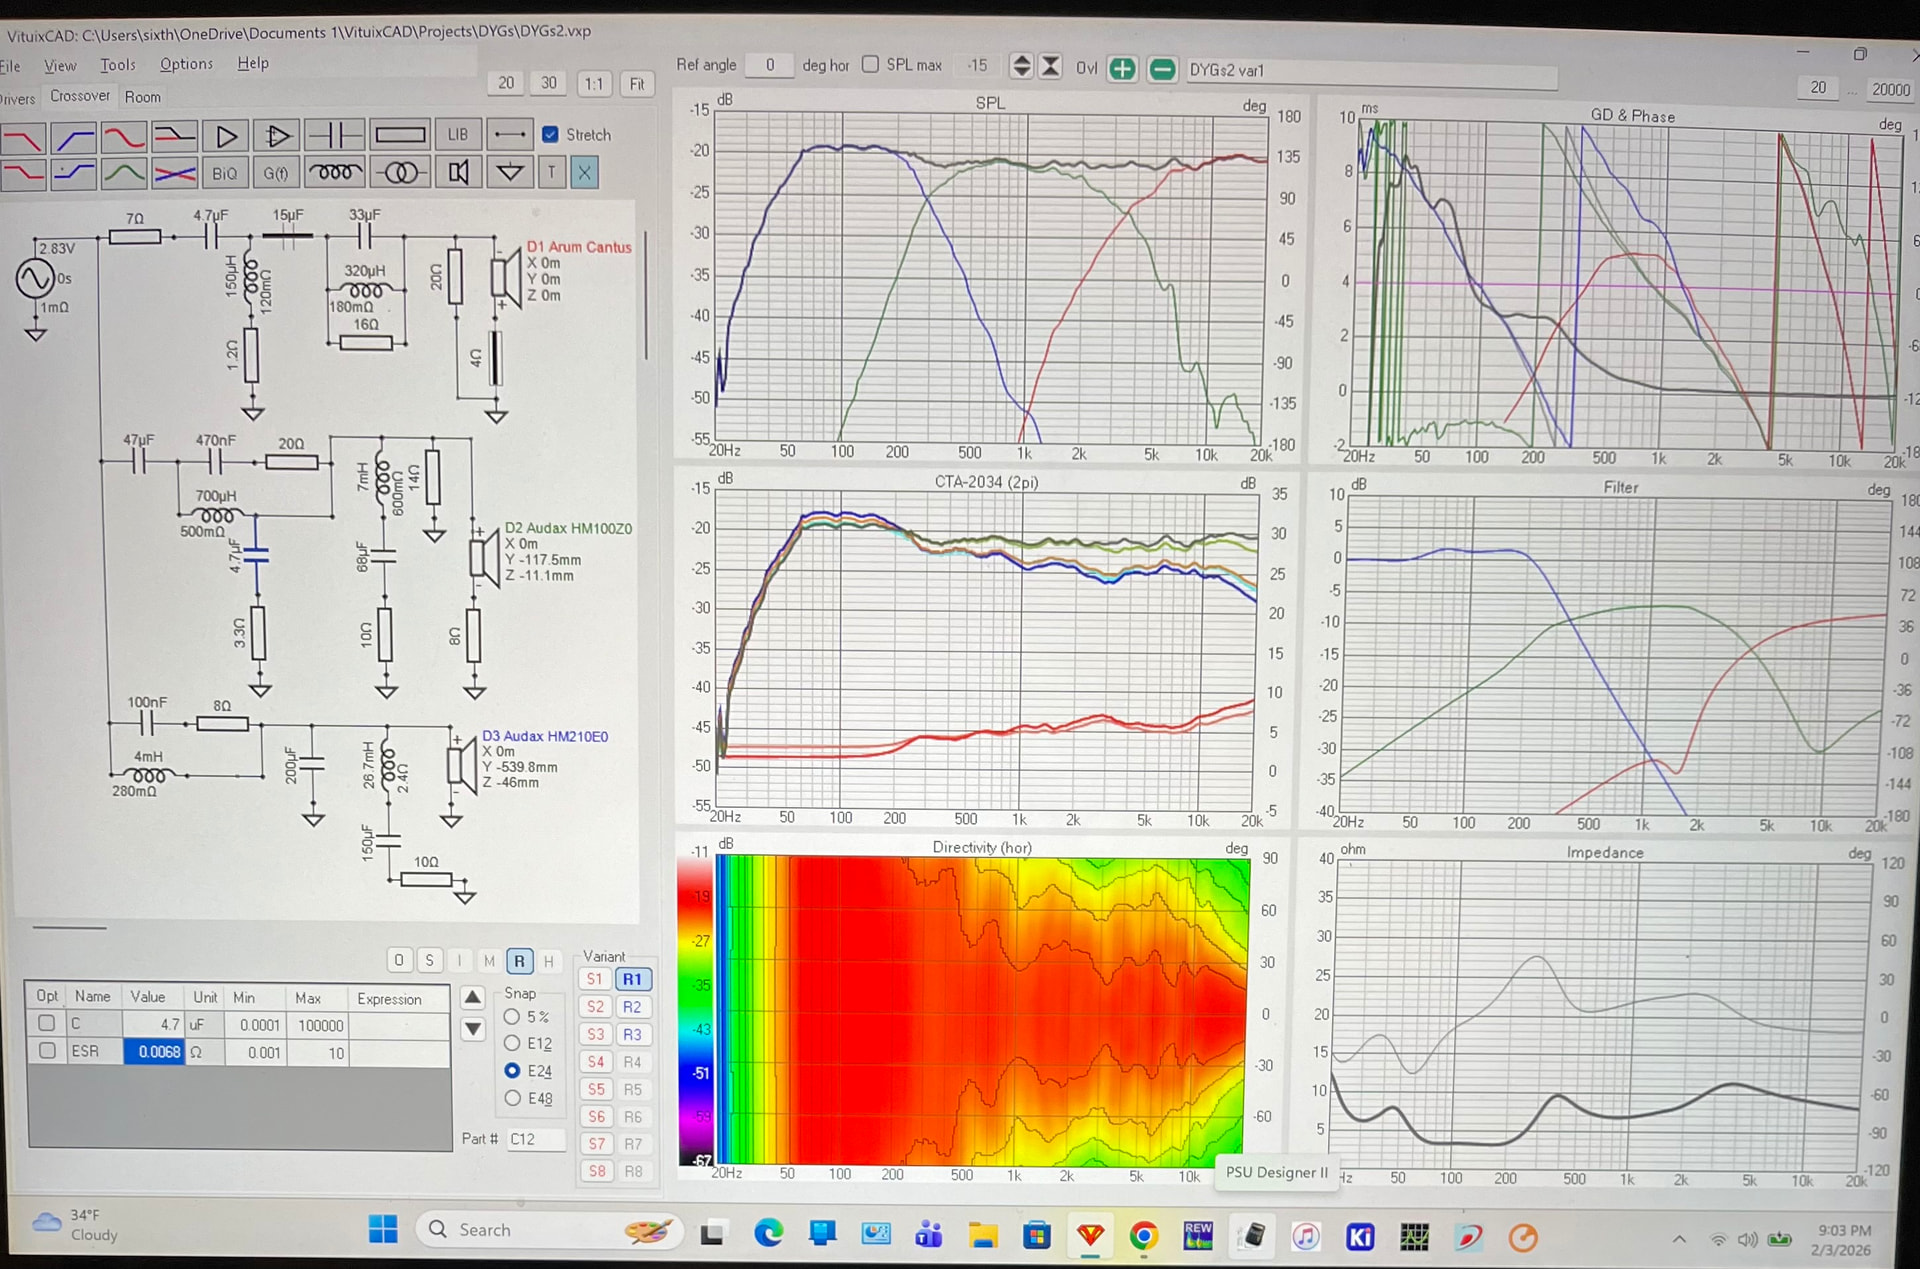Click the SPL max up/down stepper arrows

click(1021, 66)
